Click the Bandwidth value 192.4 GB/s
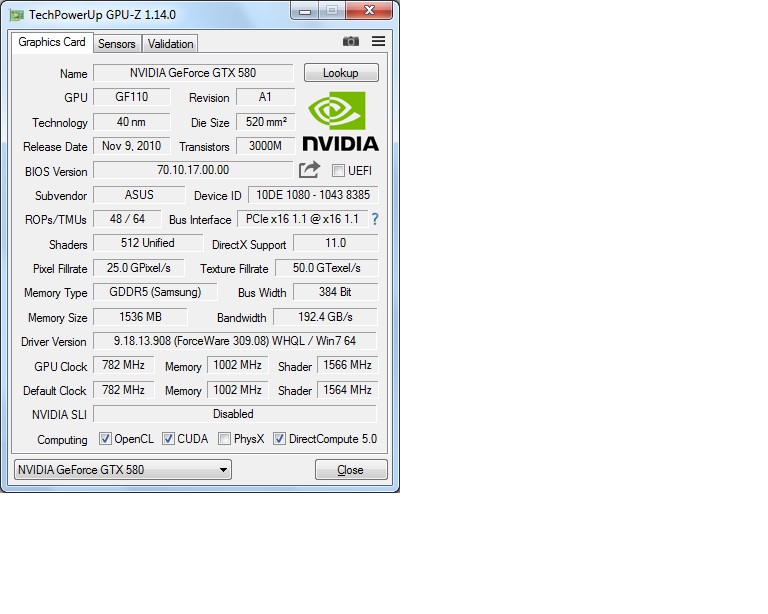The image size is (768, 614). pos(325,317)
